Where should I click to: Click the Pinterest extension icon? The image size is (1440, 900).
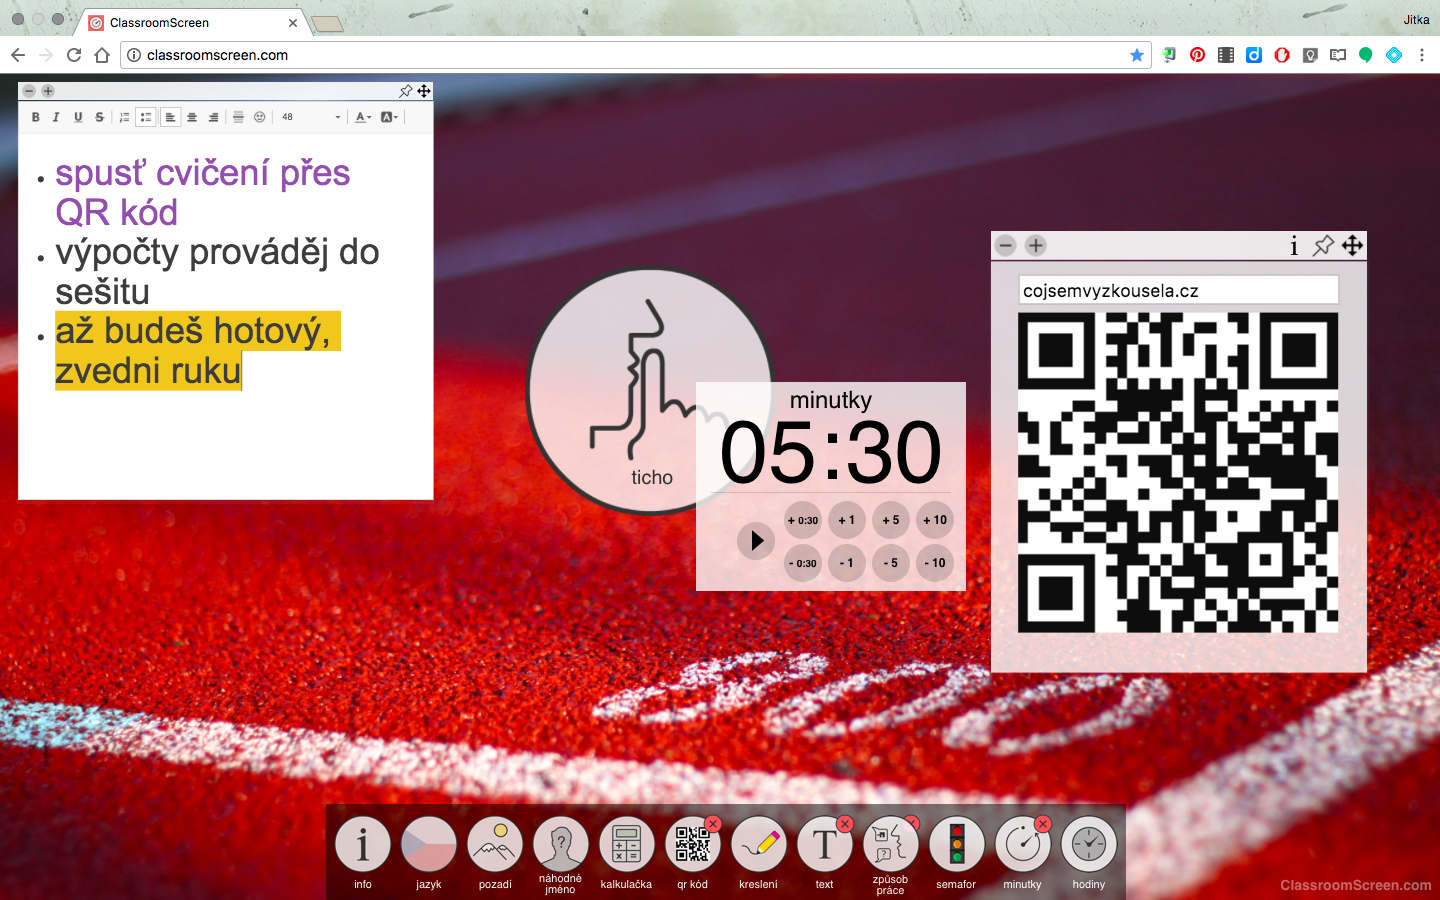[x=1197, y=55]
